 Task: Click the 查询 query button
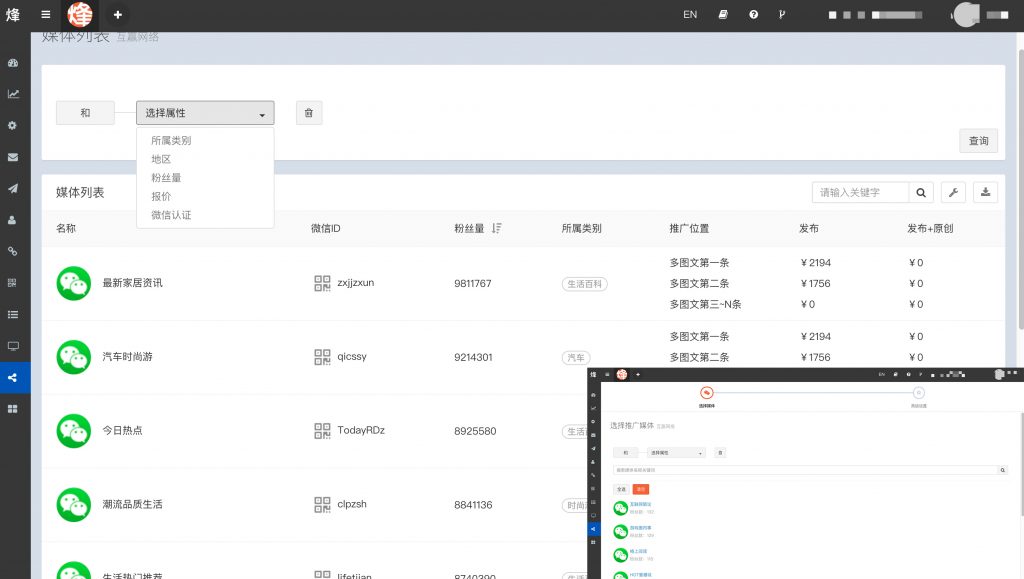(978, 141)
